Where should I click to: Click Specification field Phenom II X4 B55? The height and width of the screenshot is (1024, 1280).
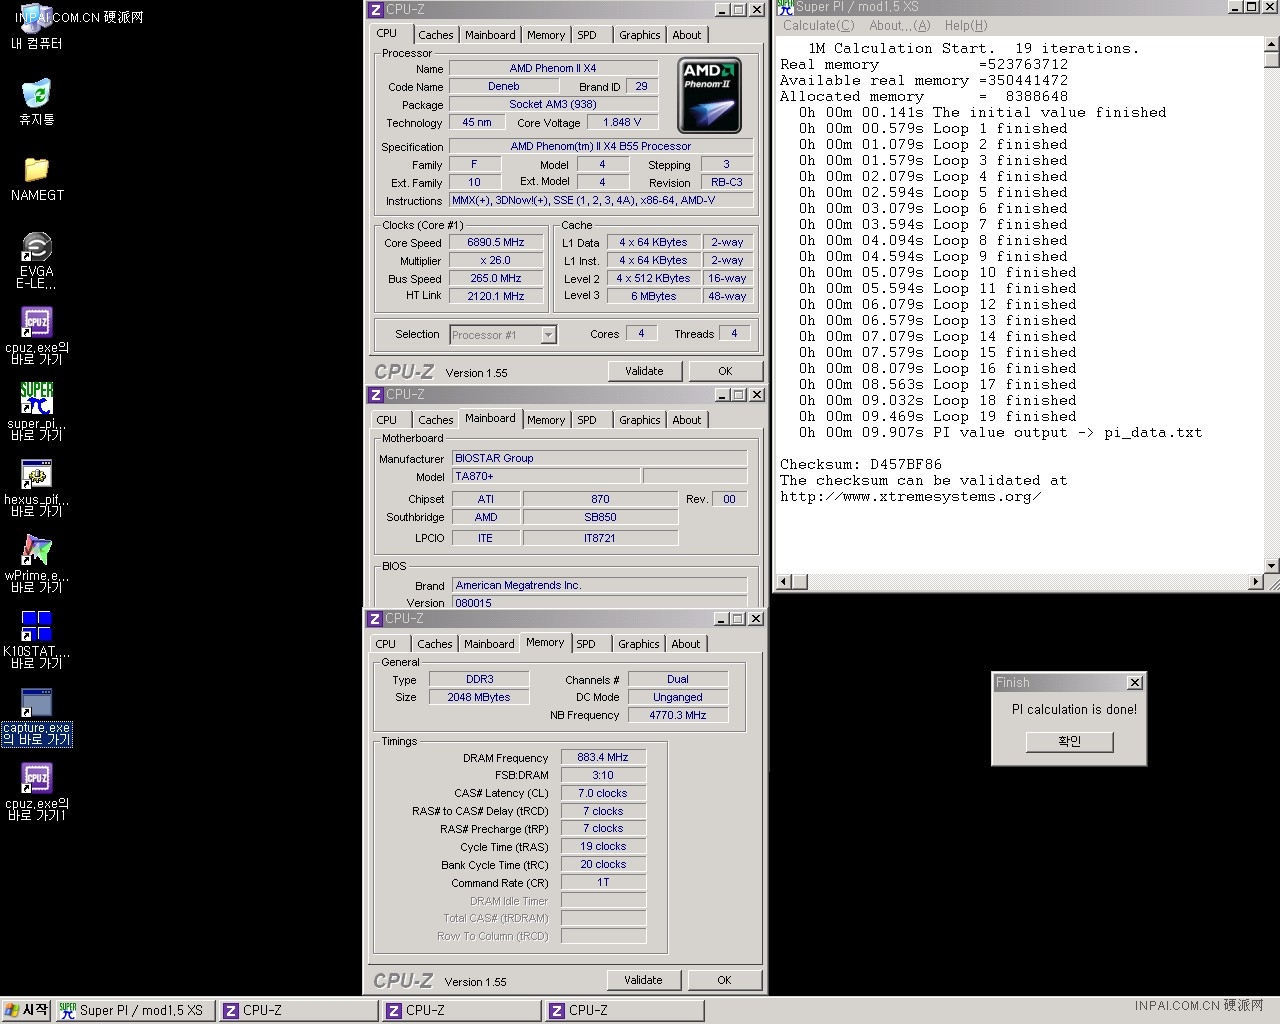[x=600, y=147]
